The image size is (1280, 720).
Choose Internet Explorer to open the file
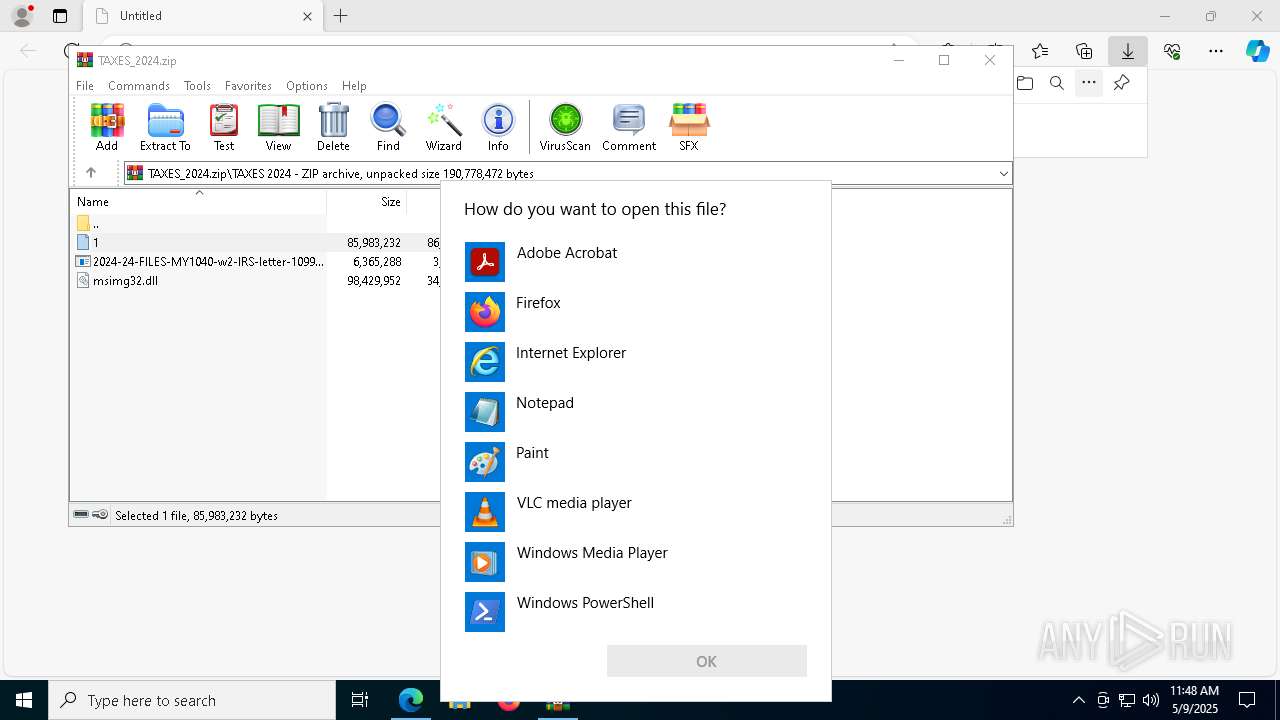pyautogui.click(x=636, y=362)
